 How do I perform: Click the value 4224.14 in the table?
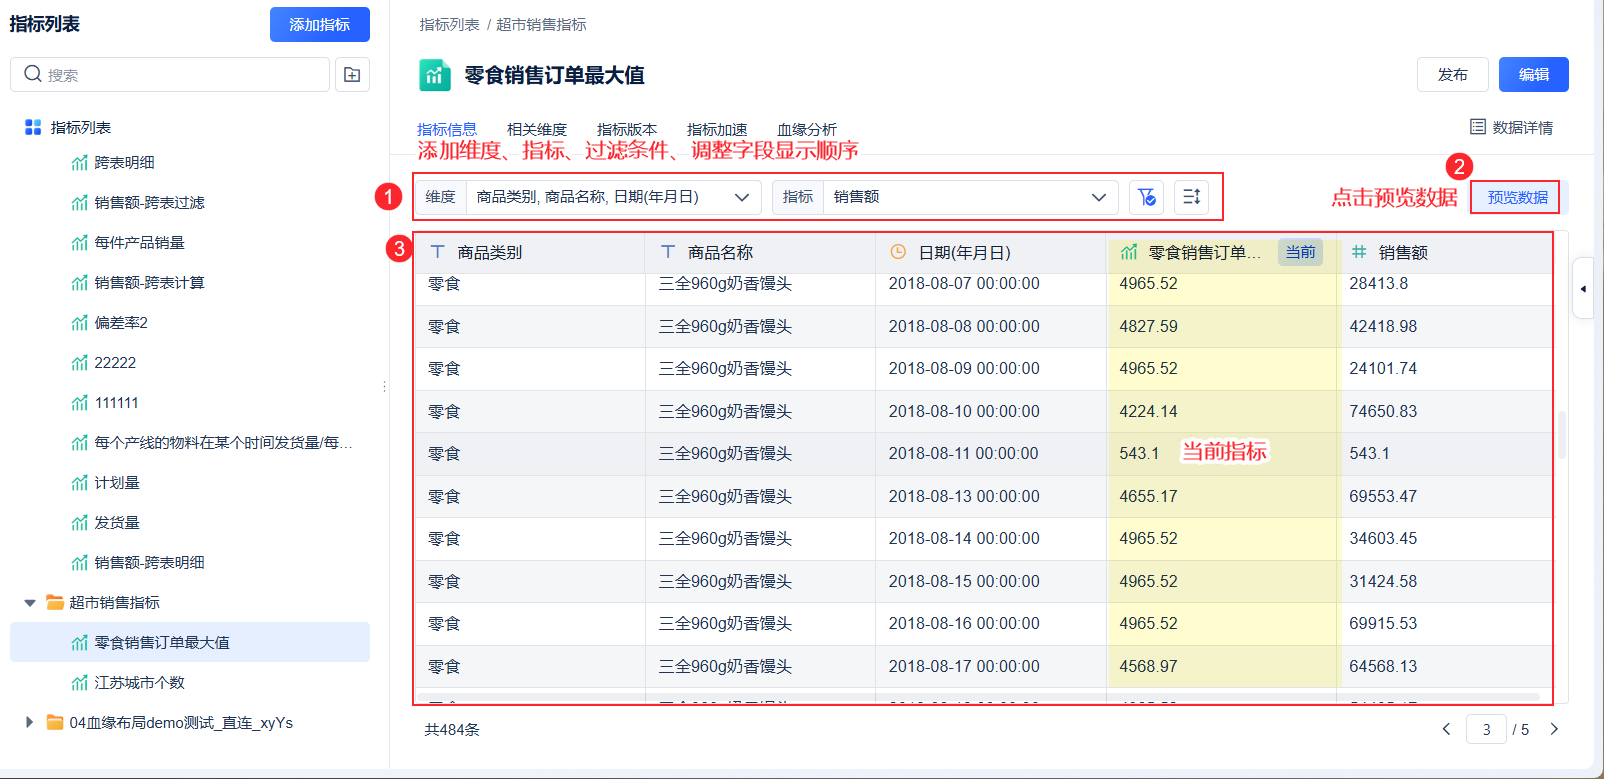(x=1148, y=411)
